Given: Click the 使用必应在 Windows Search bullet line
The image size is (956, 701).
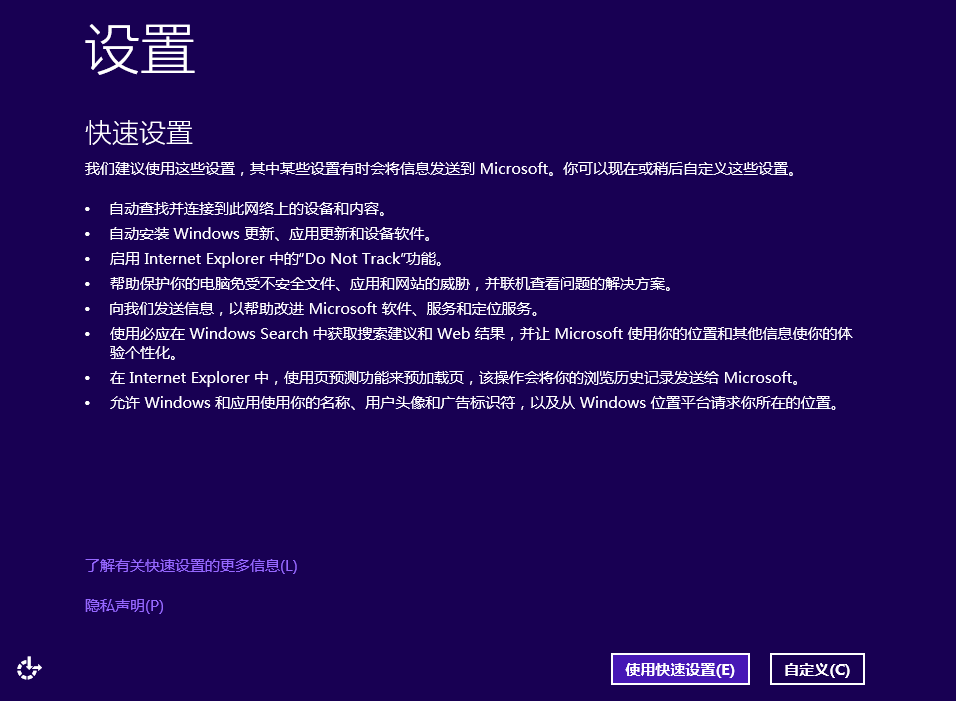Looking at the screenshot, I should 480,334.
